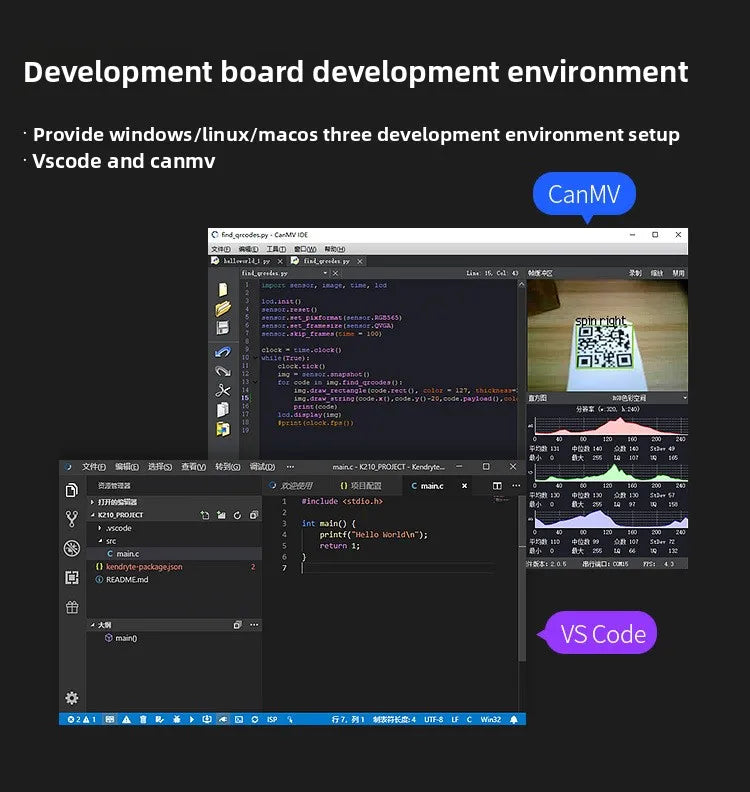Viewport: 750px width, 792px height.
Task: Click LF line ending in status bar
Action: [455, 719]
